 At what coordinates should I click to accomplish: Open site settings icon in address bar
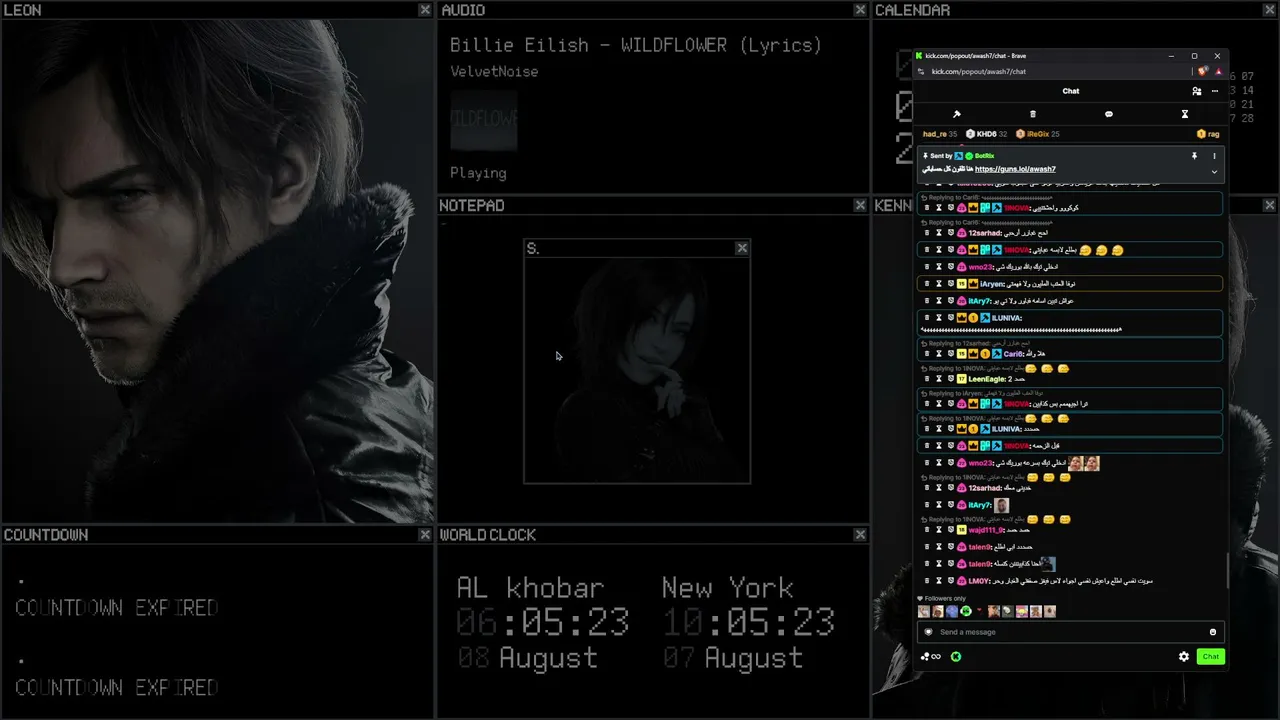[x=921, y=71]
